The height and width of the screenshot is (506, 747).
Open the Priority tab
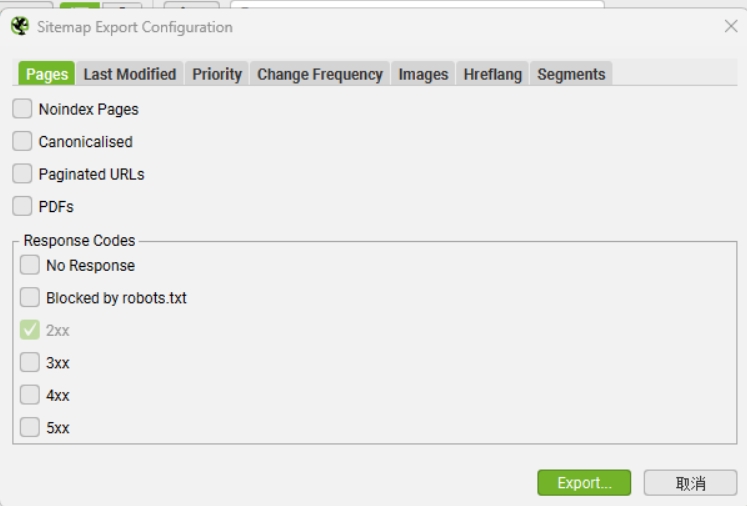pos(217,73)
